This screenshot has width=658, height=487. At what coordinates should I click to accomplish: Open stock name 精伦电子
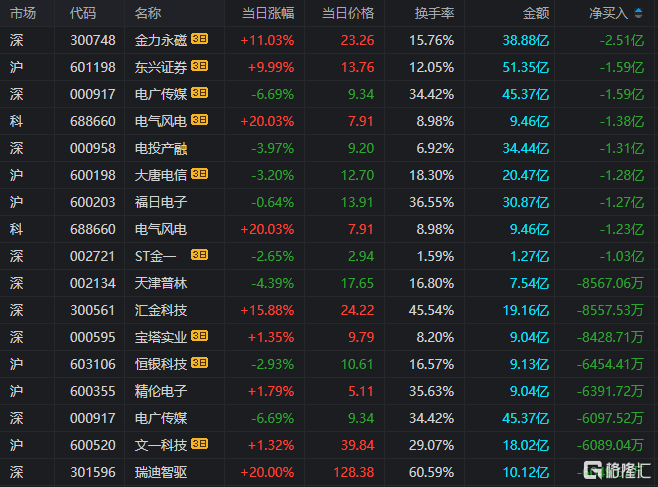pos(161,391)
